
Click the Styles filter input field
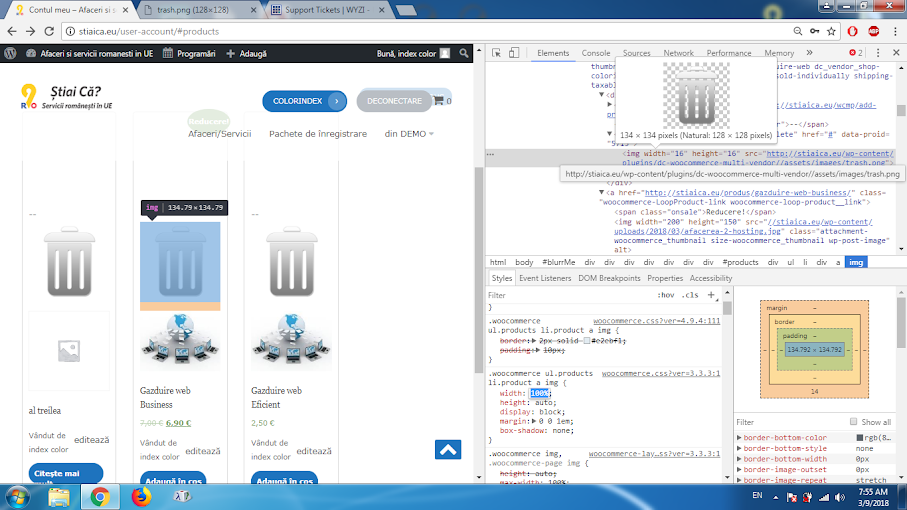[x=570, y=295]
